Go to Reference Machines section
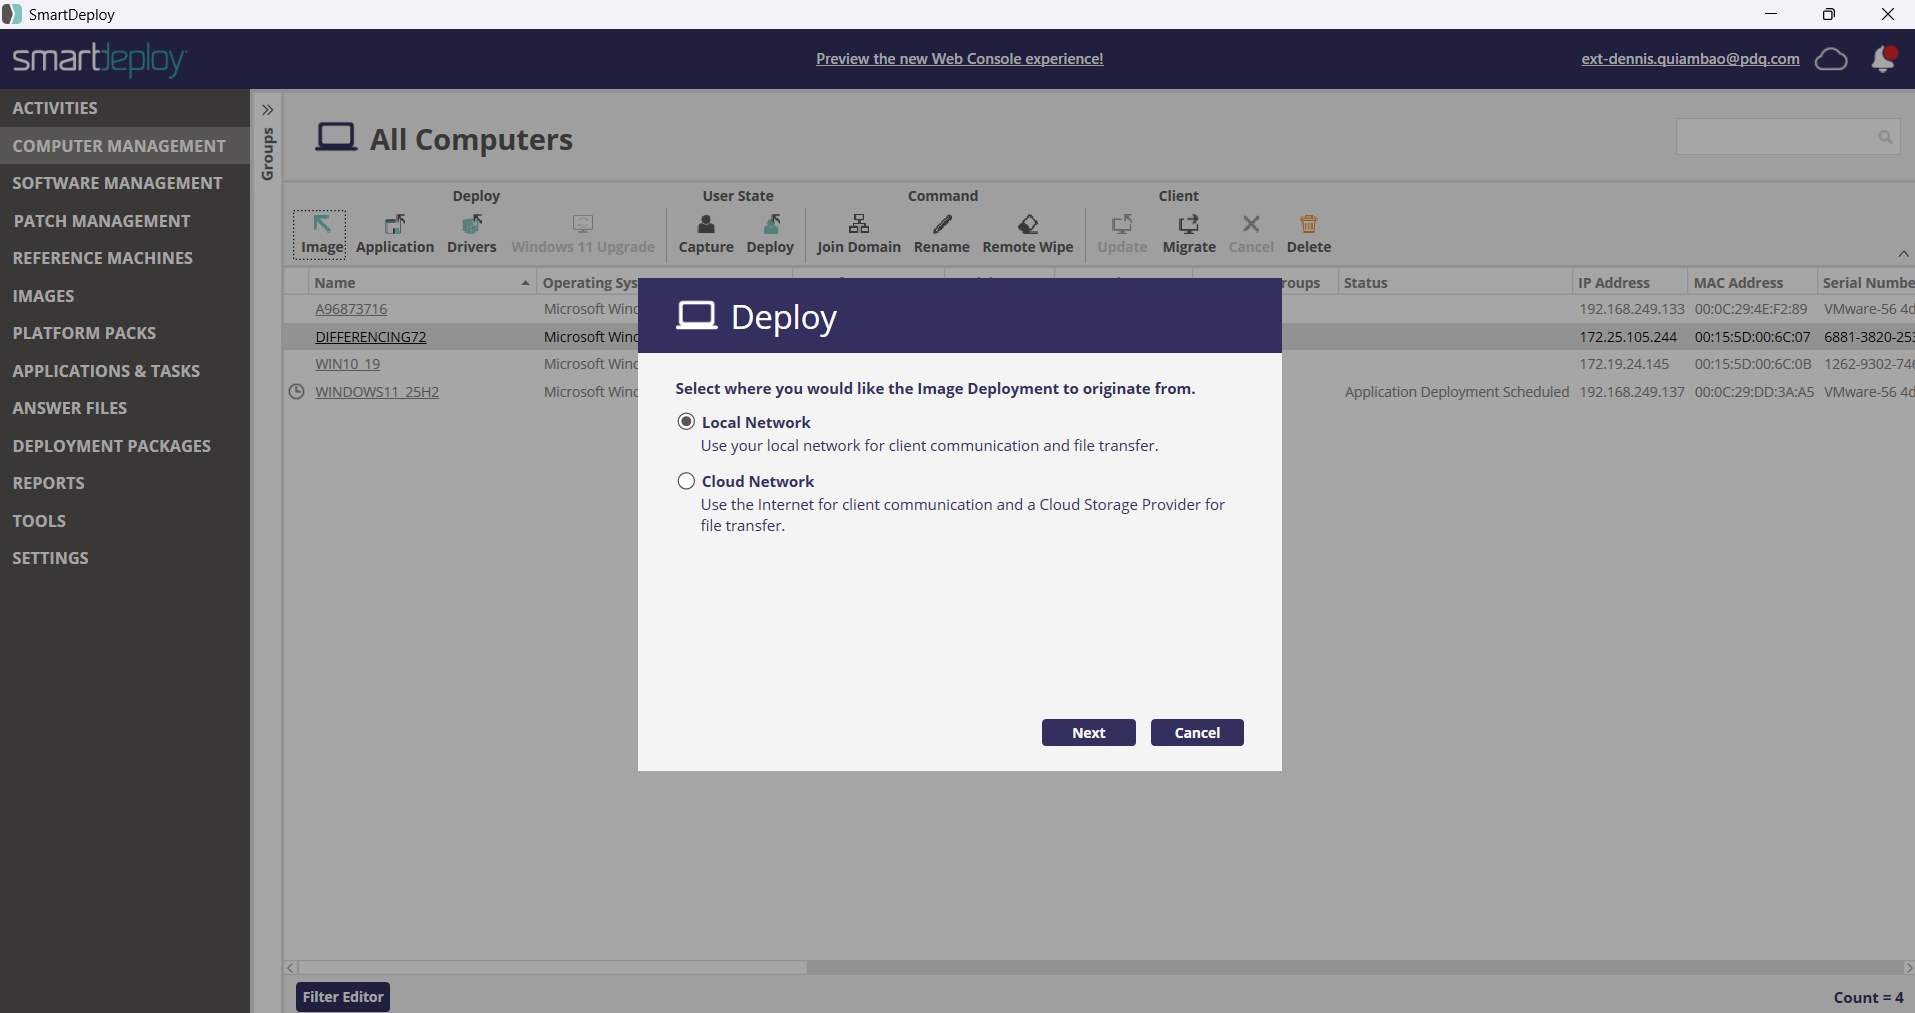The height and width of the screenshot is (1013, 1915). (x=102, y=258)
